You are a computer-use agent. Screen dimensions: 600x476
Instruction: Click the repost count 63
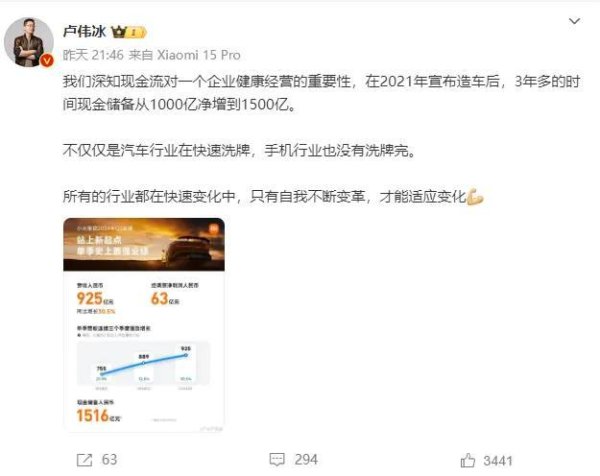pyautogui.click(x=109, y=460)
